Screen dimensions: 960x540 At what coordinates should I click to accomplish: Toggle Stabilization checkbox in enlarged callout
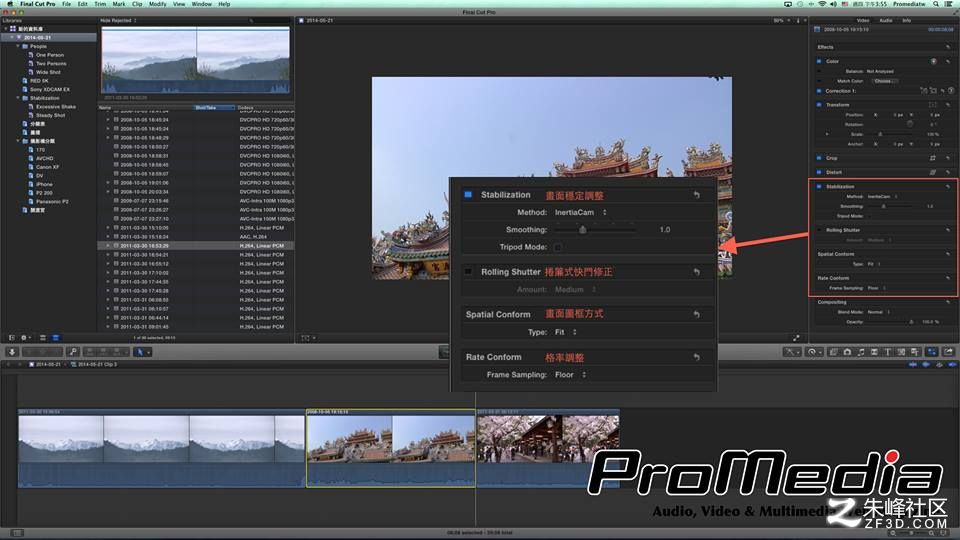coord(468,195)
